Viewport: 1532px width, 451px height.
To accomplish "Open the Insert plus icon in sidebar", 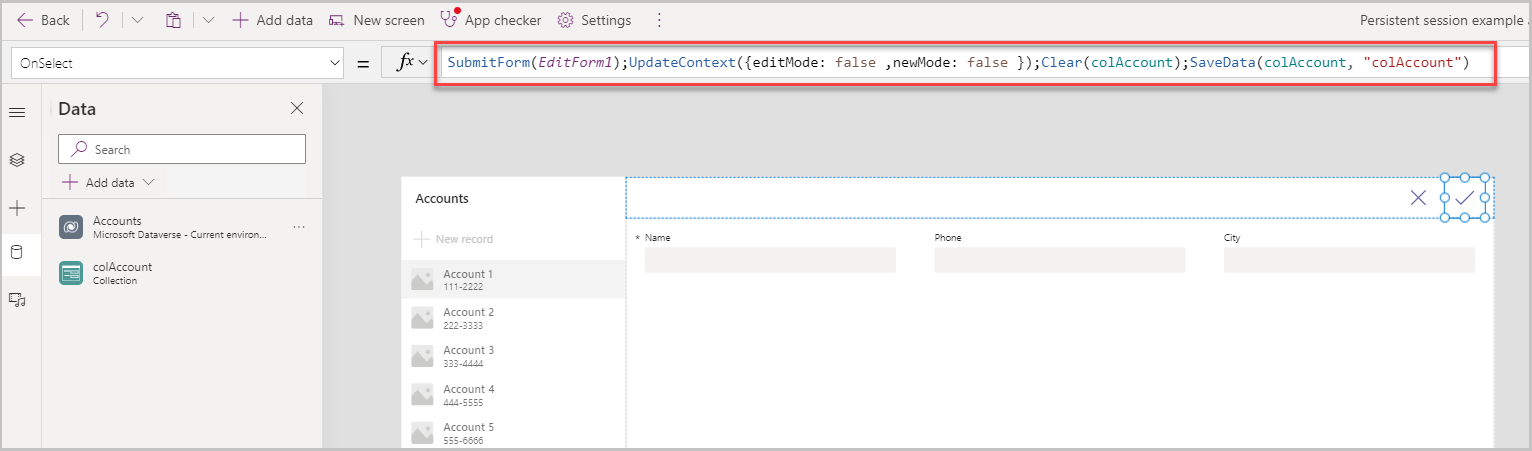I will point(17,207).
